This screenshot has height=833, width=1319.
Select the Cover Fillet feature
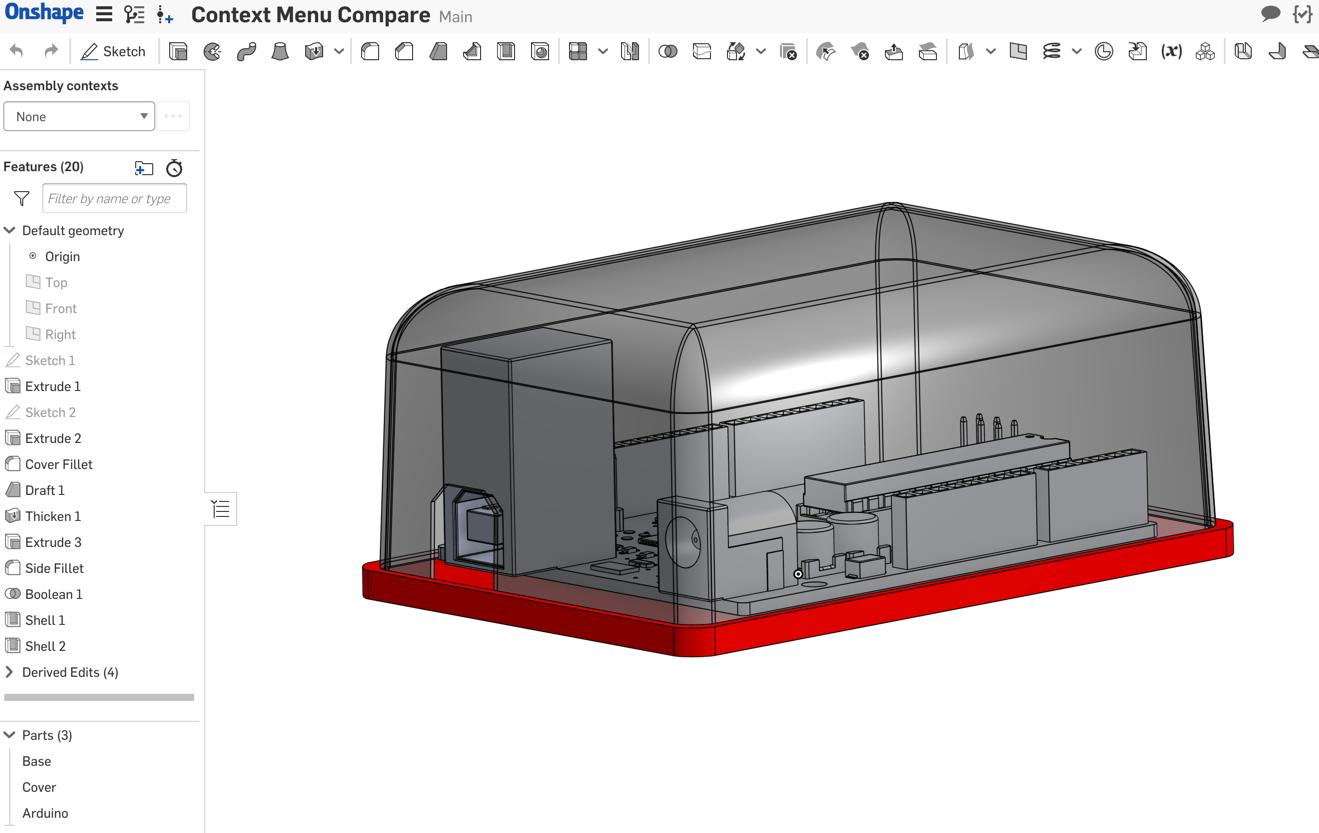tap(58, 464)
